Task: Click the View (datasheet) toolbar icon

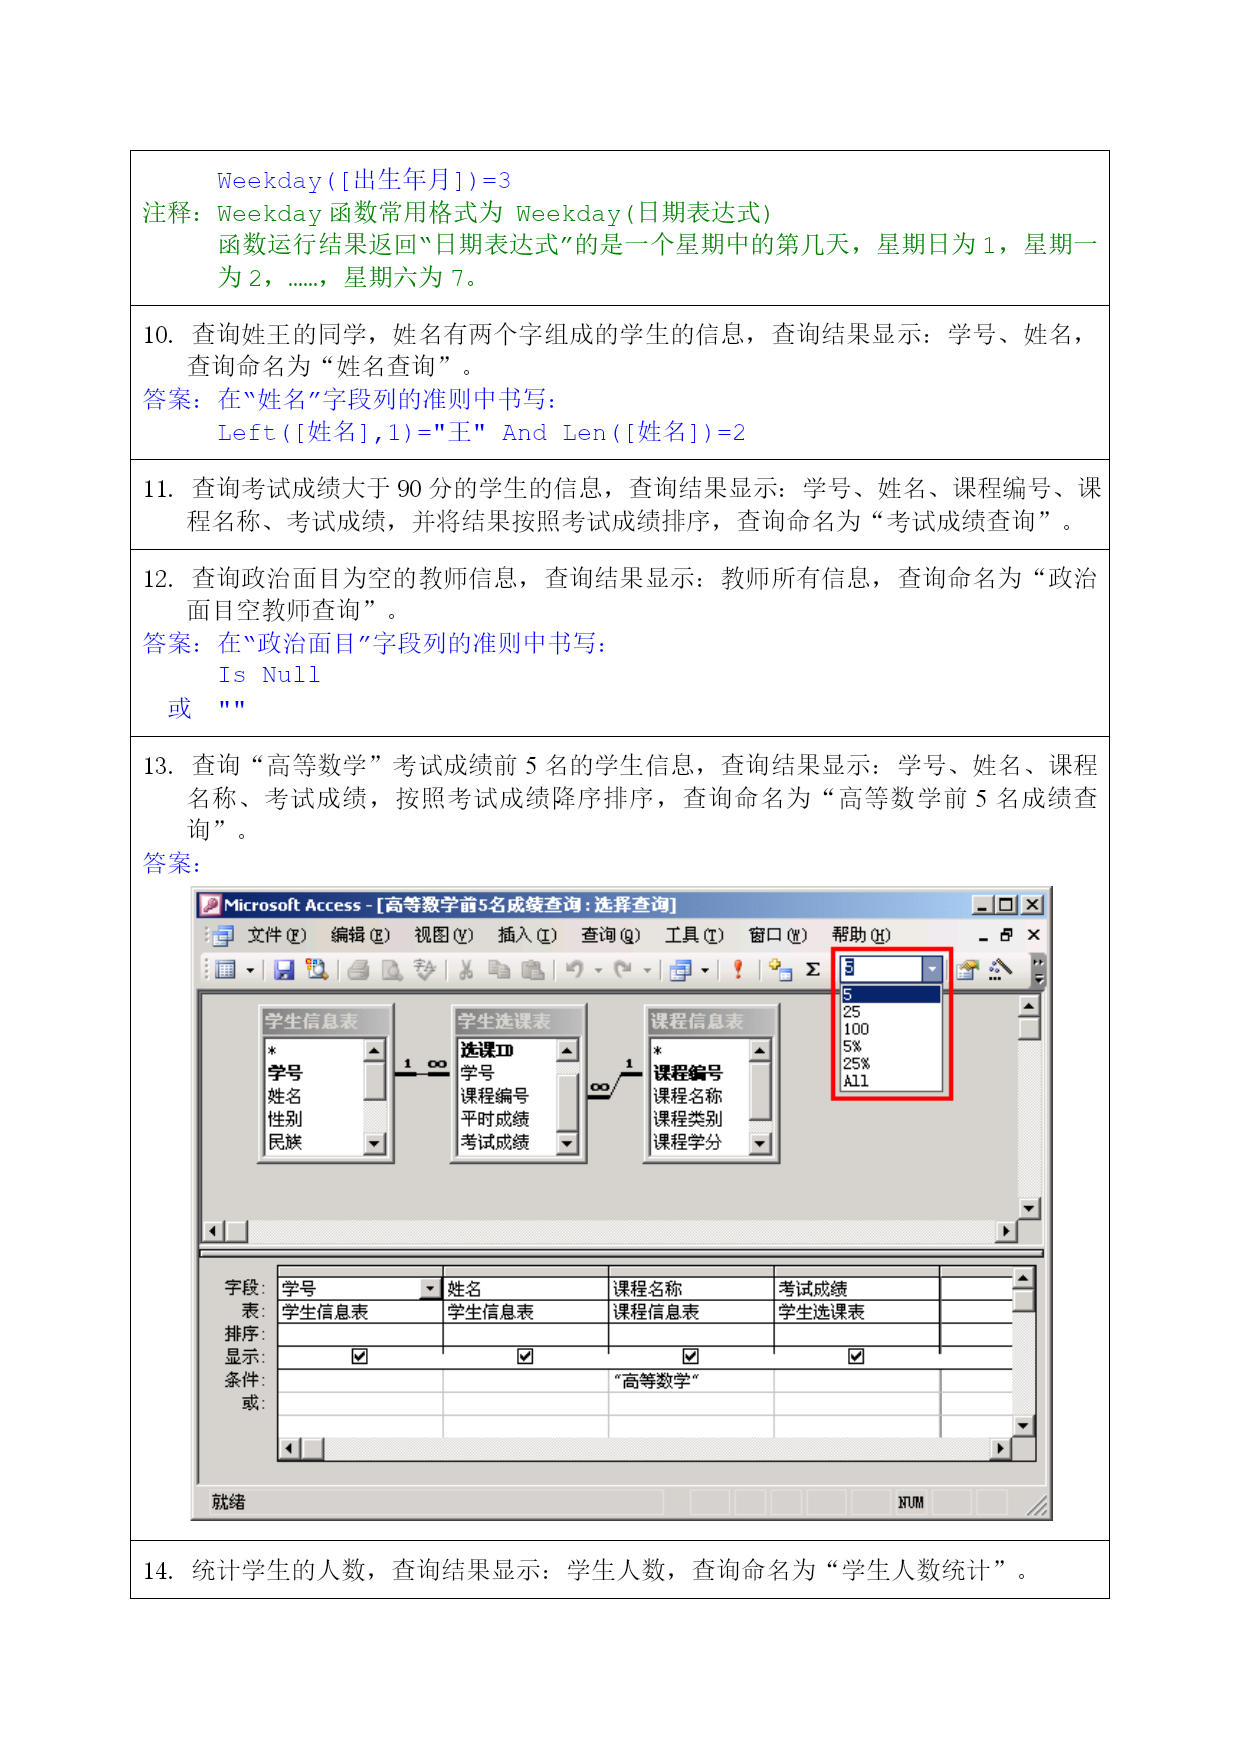Action: 226,969
